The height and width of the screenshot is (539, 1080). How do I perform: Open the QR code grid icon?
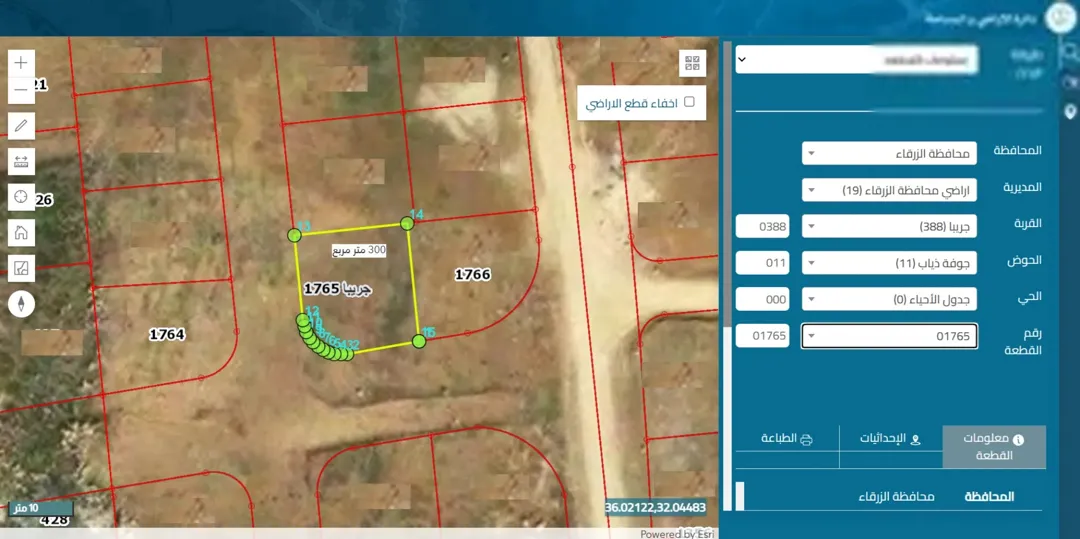click(x=692, y=63)
